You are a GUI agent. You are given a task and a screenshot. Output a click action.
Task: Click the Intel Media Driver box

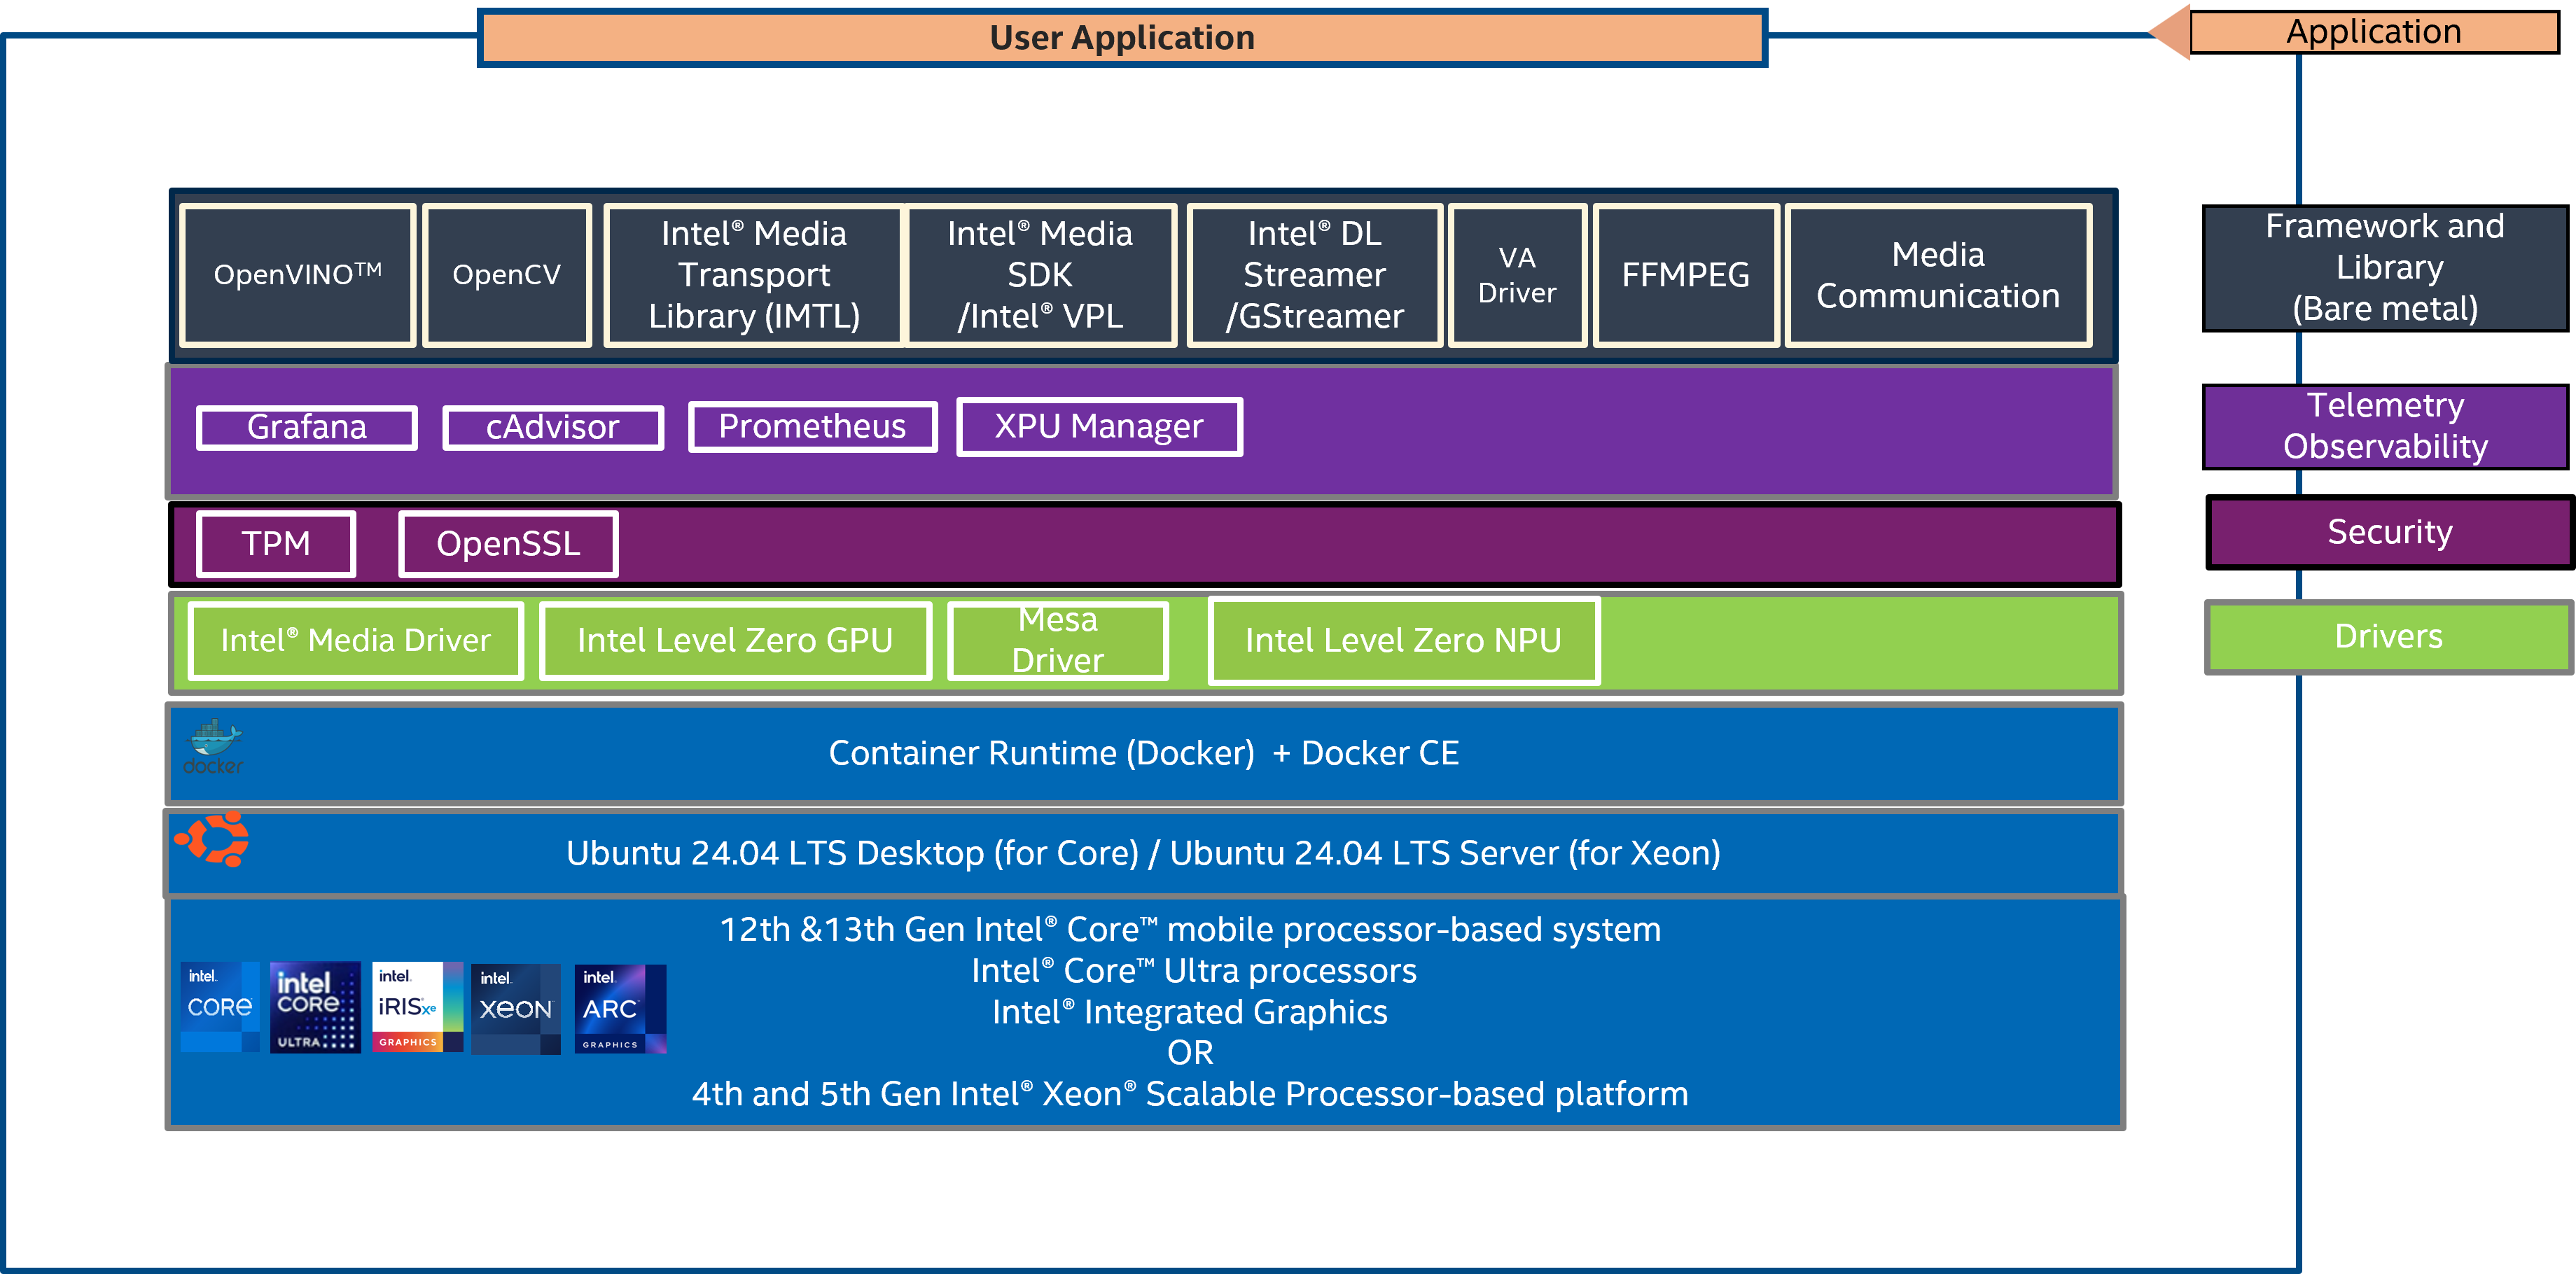pyautogui.click(x=356, y=640)
